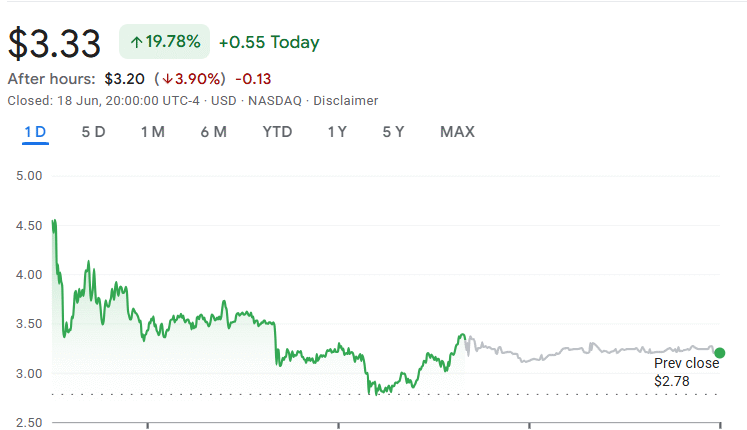Open the 6M chart view
747x430 pixels.
click(x=213, y=132)
